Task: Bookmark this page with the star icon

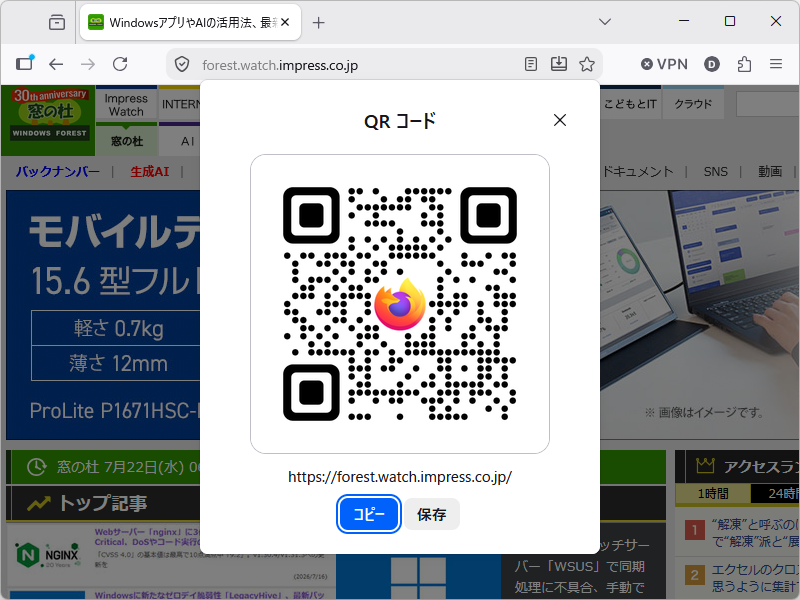Action: click(587, 64)
